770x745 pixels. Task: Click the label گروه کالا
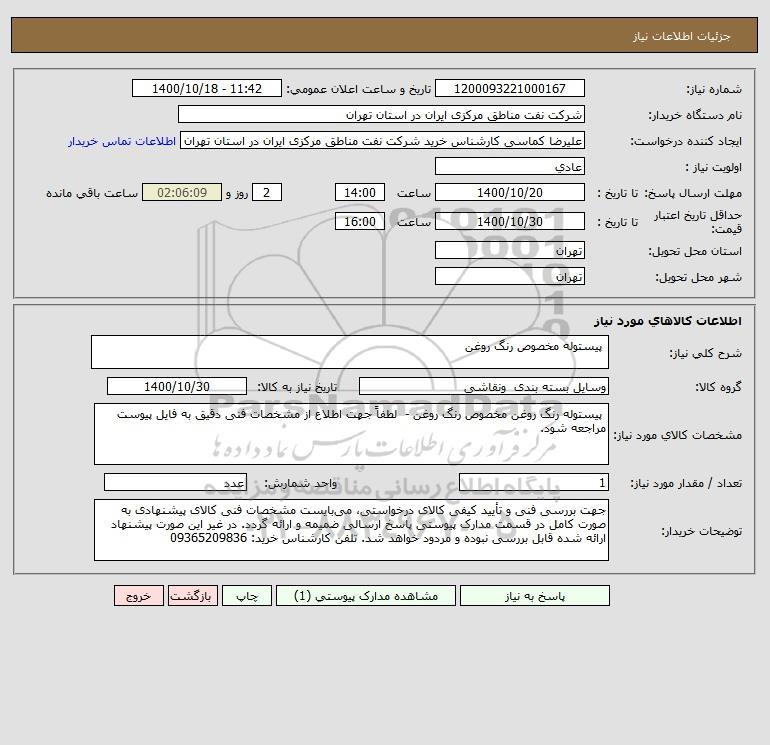coord(718,387)
